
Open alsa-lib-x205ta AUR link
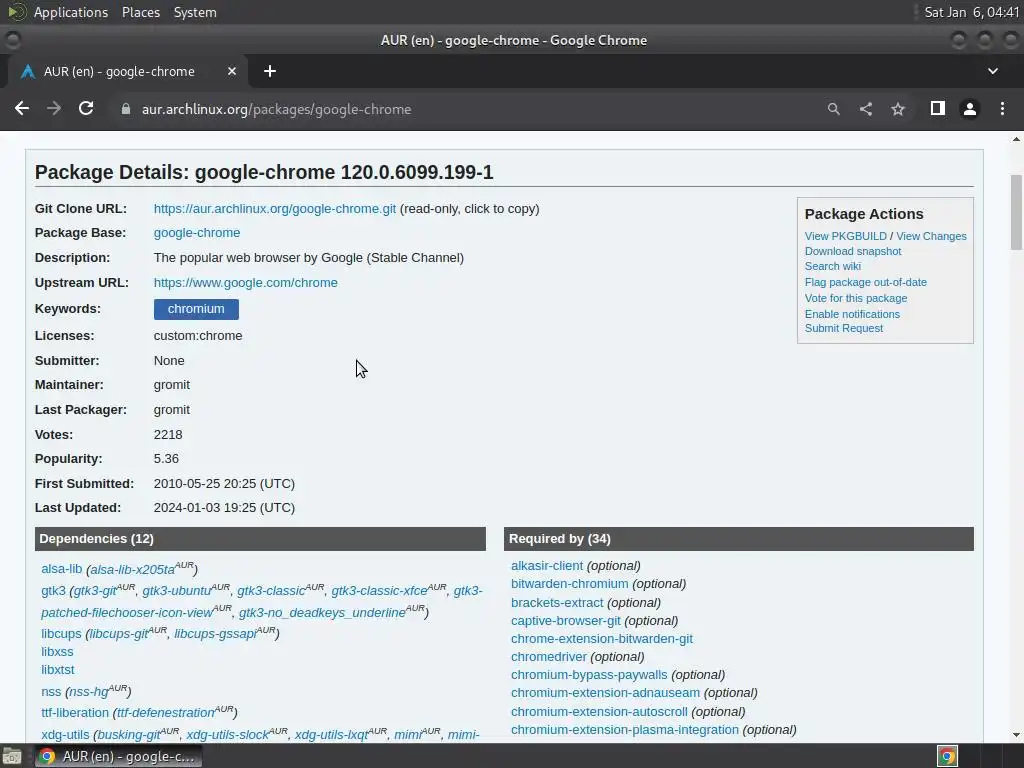click(132, 569)
